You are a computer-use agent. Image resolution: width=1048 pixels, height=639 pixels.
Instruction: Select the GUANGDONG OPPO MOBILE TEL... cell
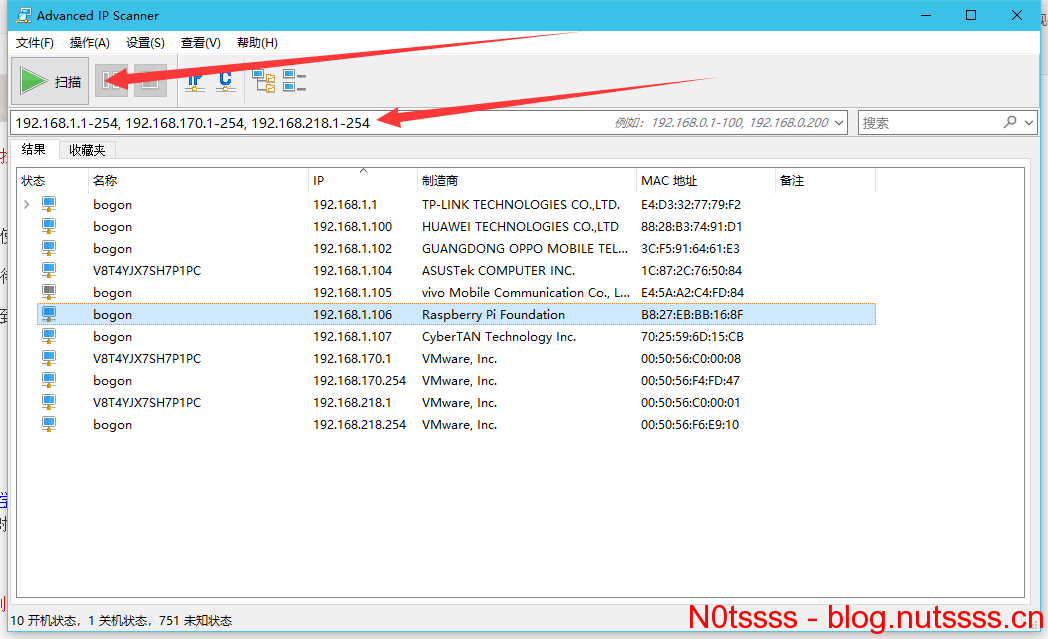[525, 249]
